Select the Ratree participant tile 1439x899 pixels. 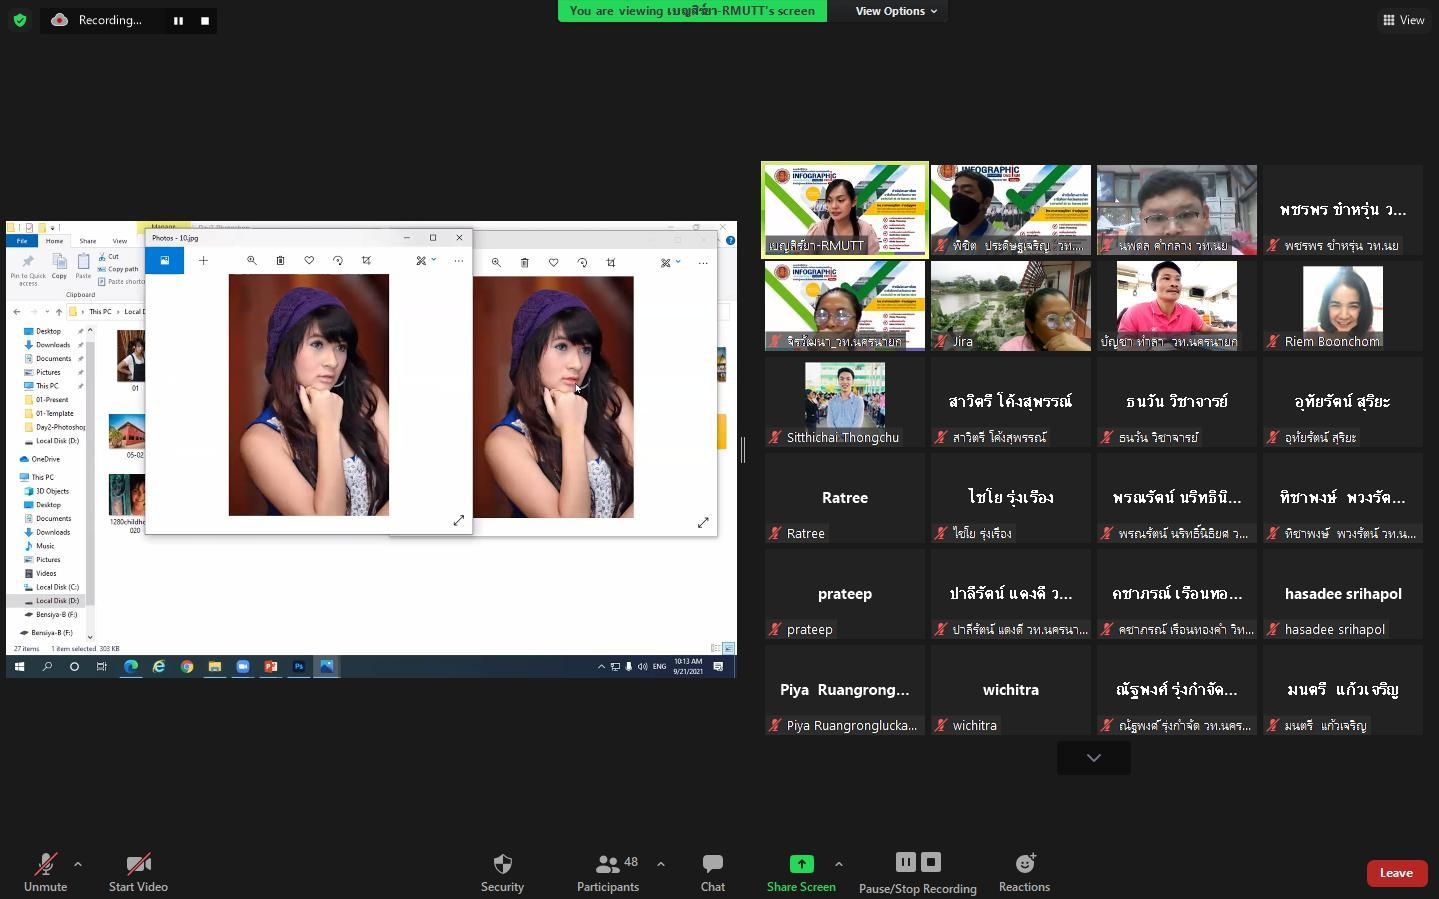pos(845,497)
